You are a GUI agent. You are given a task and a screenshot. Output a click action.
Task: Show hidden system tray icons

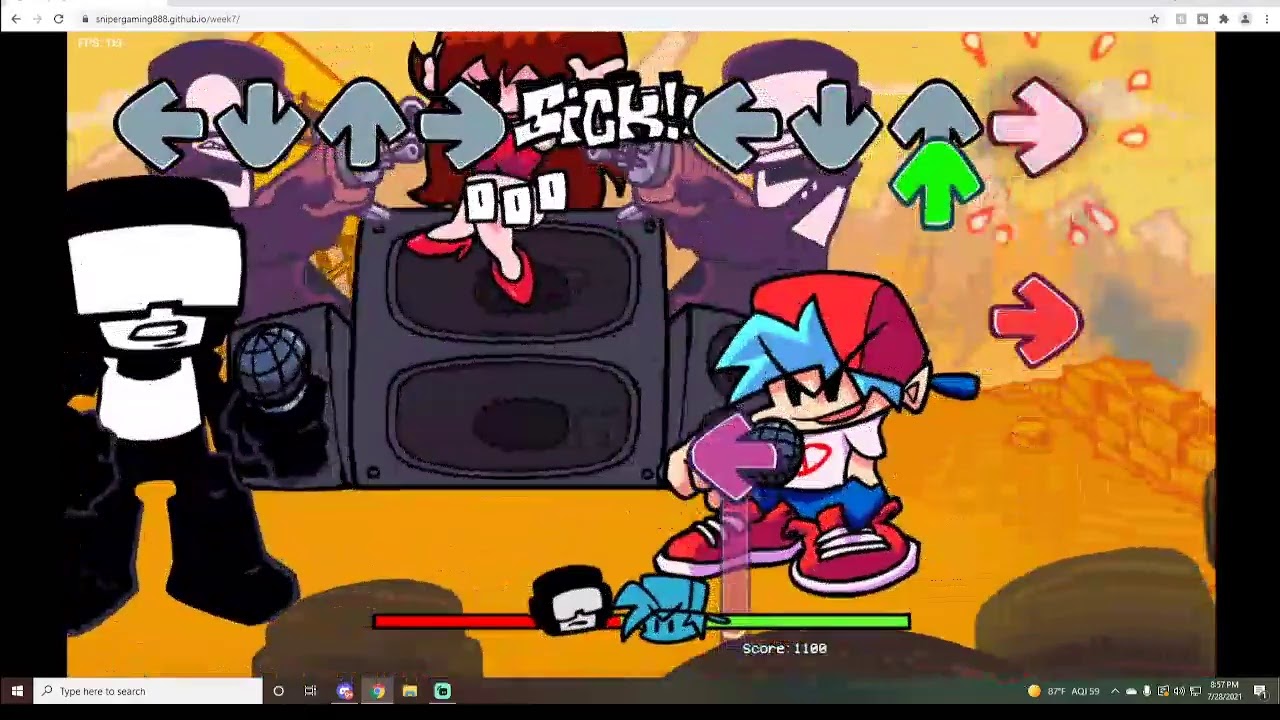pos(1115,691)
